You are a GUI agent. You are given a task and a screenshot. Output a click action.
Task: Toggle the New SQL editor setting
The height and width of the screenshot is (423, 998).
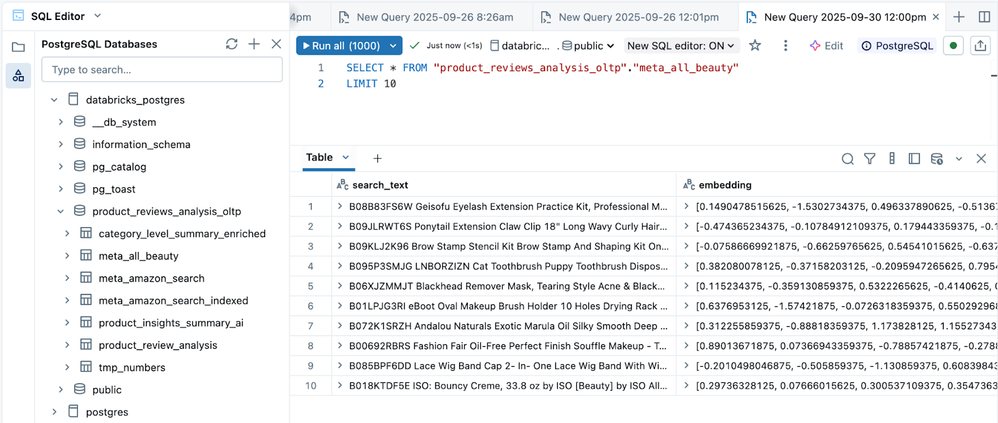click(x=681, y=46)
